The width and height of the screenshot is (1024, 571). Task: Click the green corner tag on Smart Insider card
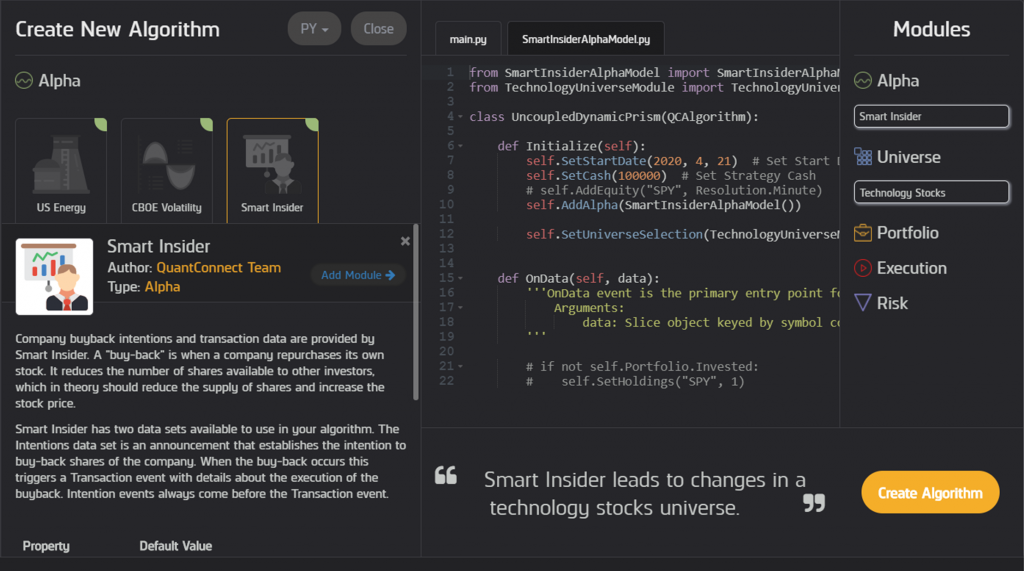point(312,124)
